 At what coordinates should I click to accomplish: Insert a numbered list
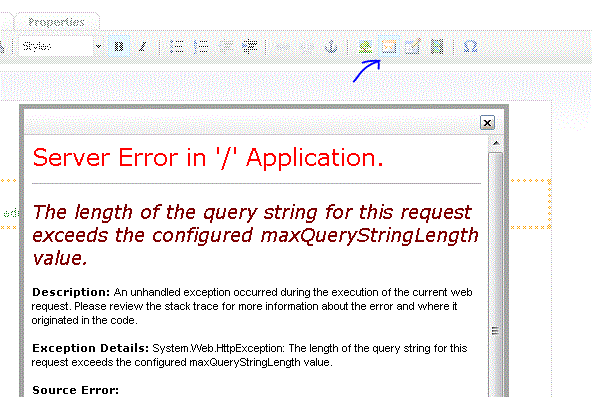[x=201, y=47]
